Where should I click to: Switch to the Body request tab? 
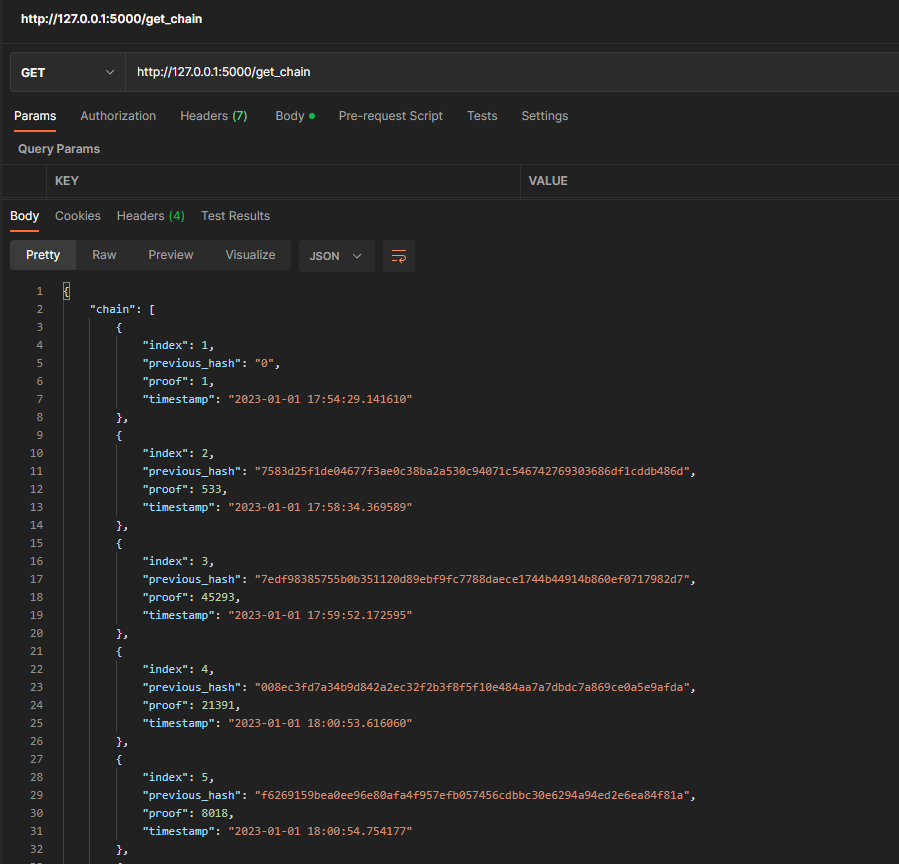pos(289,116)
